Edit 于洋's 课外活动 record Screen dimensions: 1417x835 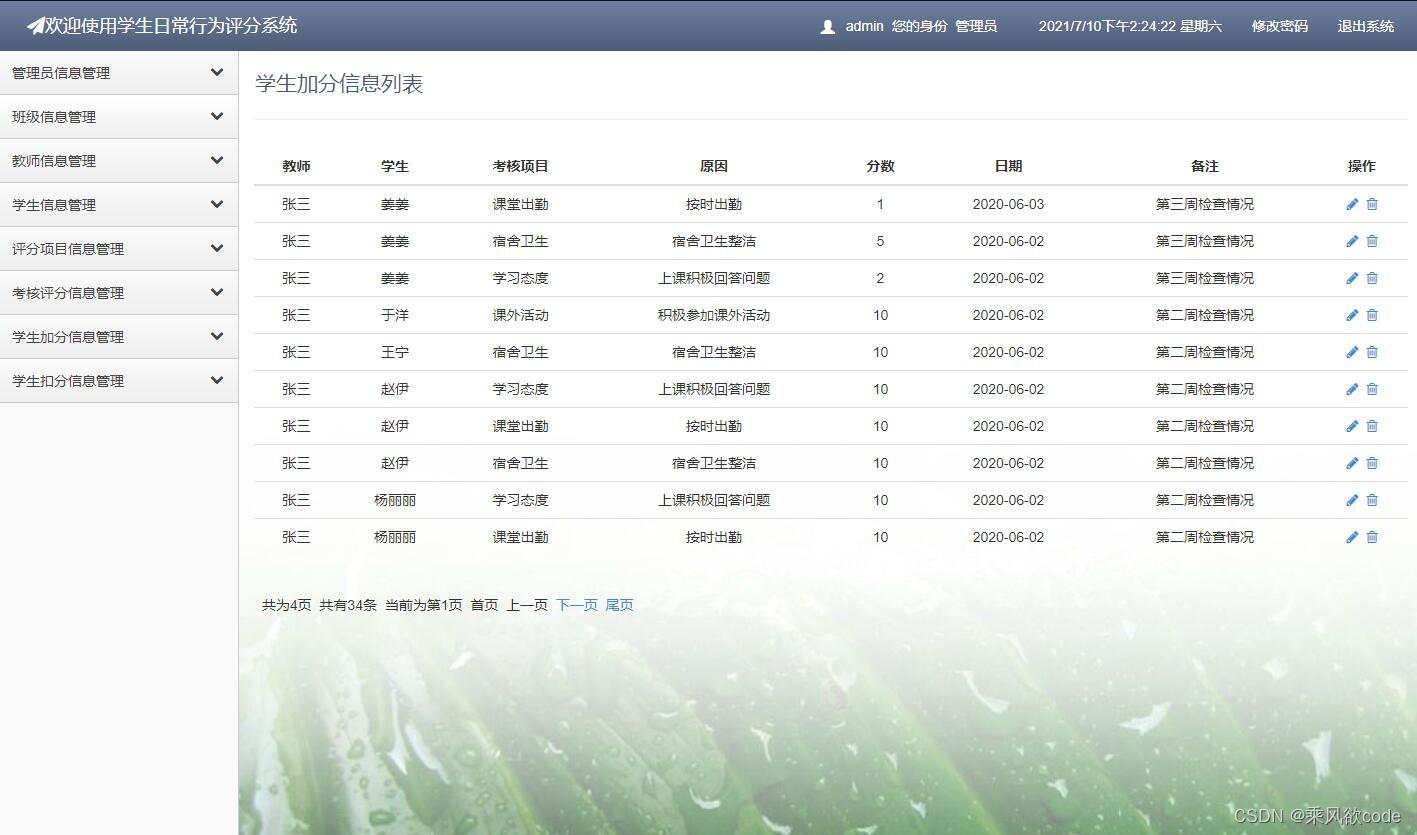[1351, 315]
